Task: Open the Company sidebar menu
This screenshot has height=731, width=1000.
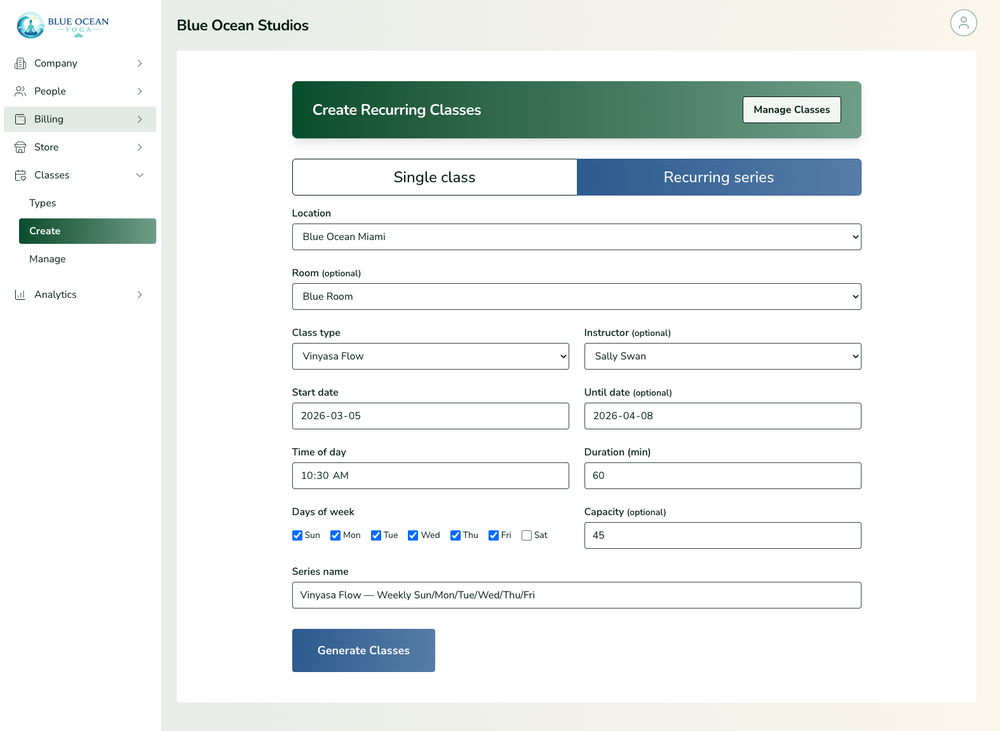Action: pos(80,63)
